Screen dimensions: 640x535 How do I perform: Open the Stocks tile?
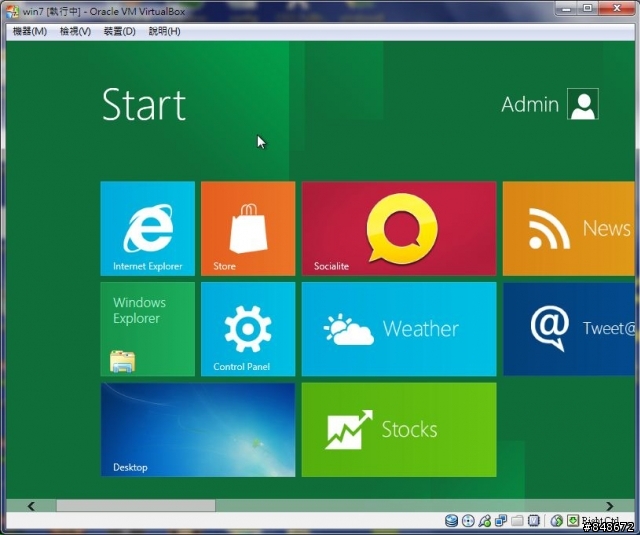pos(399,430)
